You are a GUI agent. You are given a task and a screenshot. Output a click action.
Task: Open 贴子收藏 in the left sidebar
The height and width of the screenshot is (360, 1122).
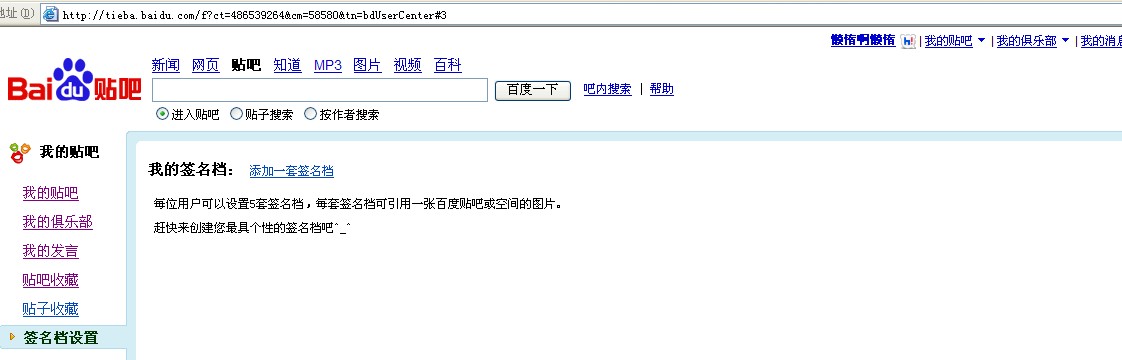[51, 309]
